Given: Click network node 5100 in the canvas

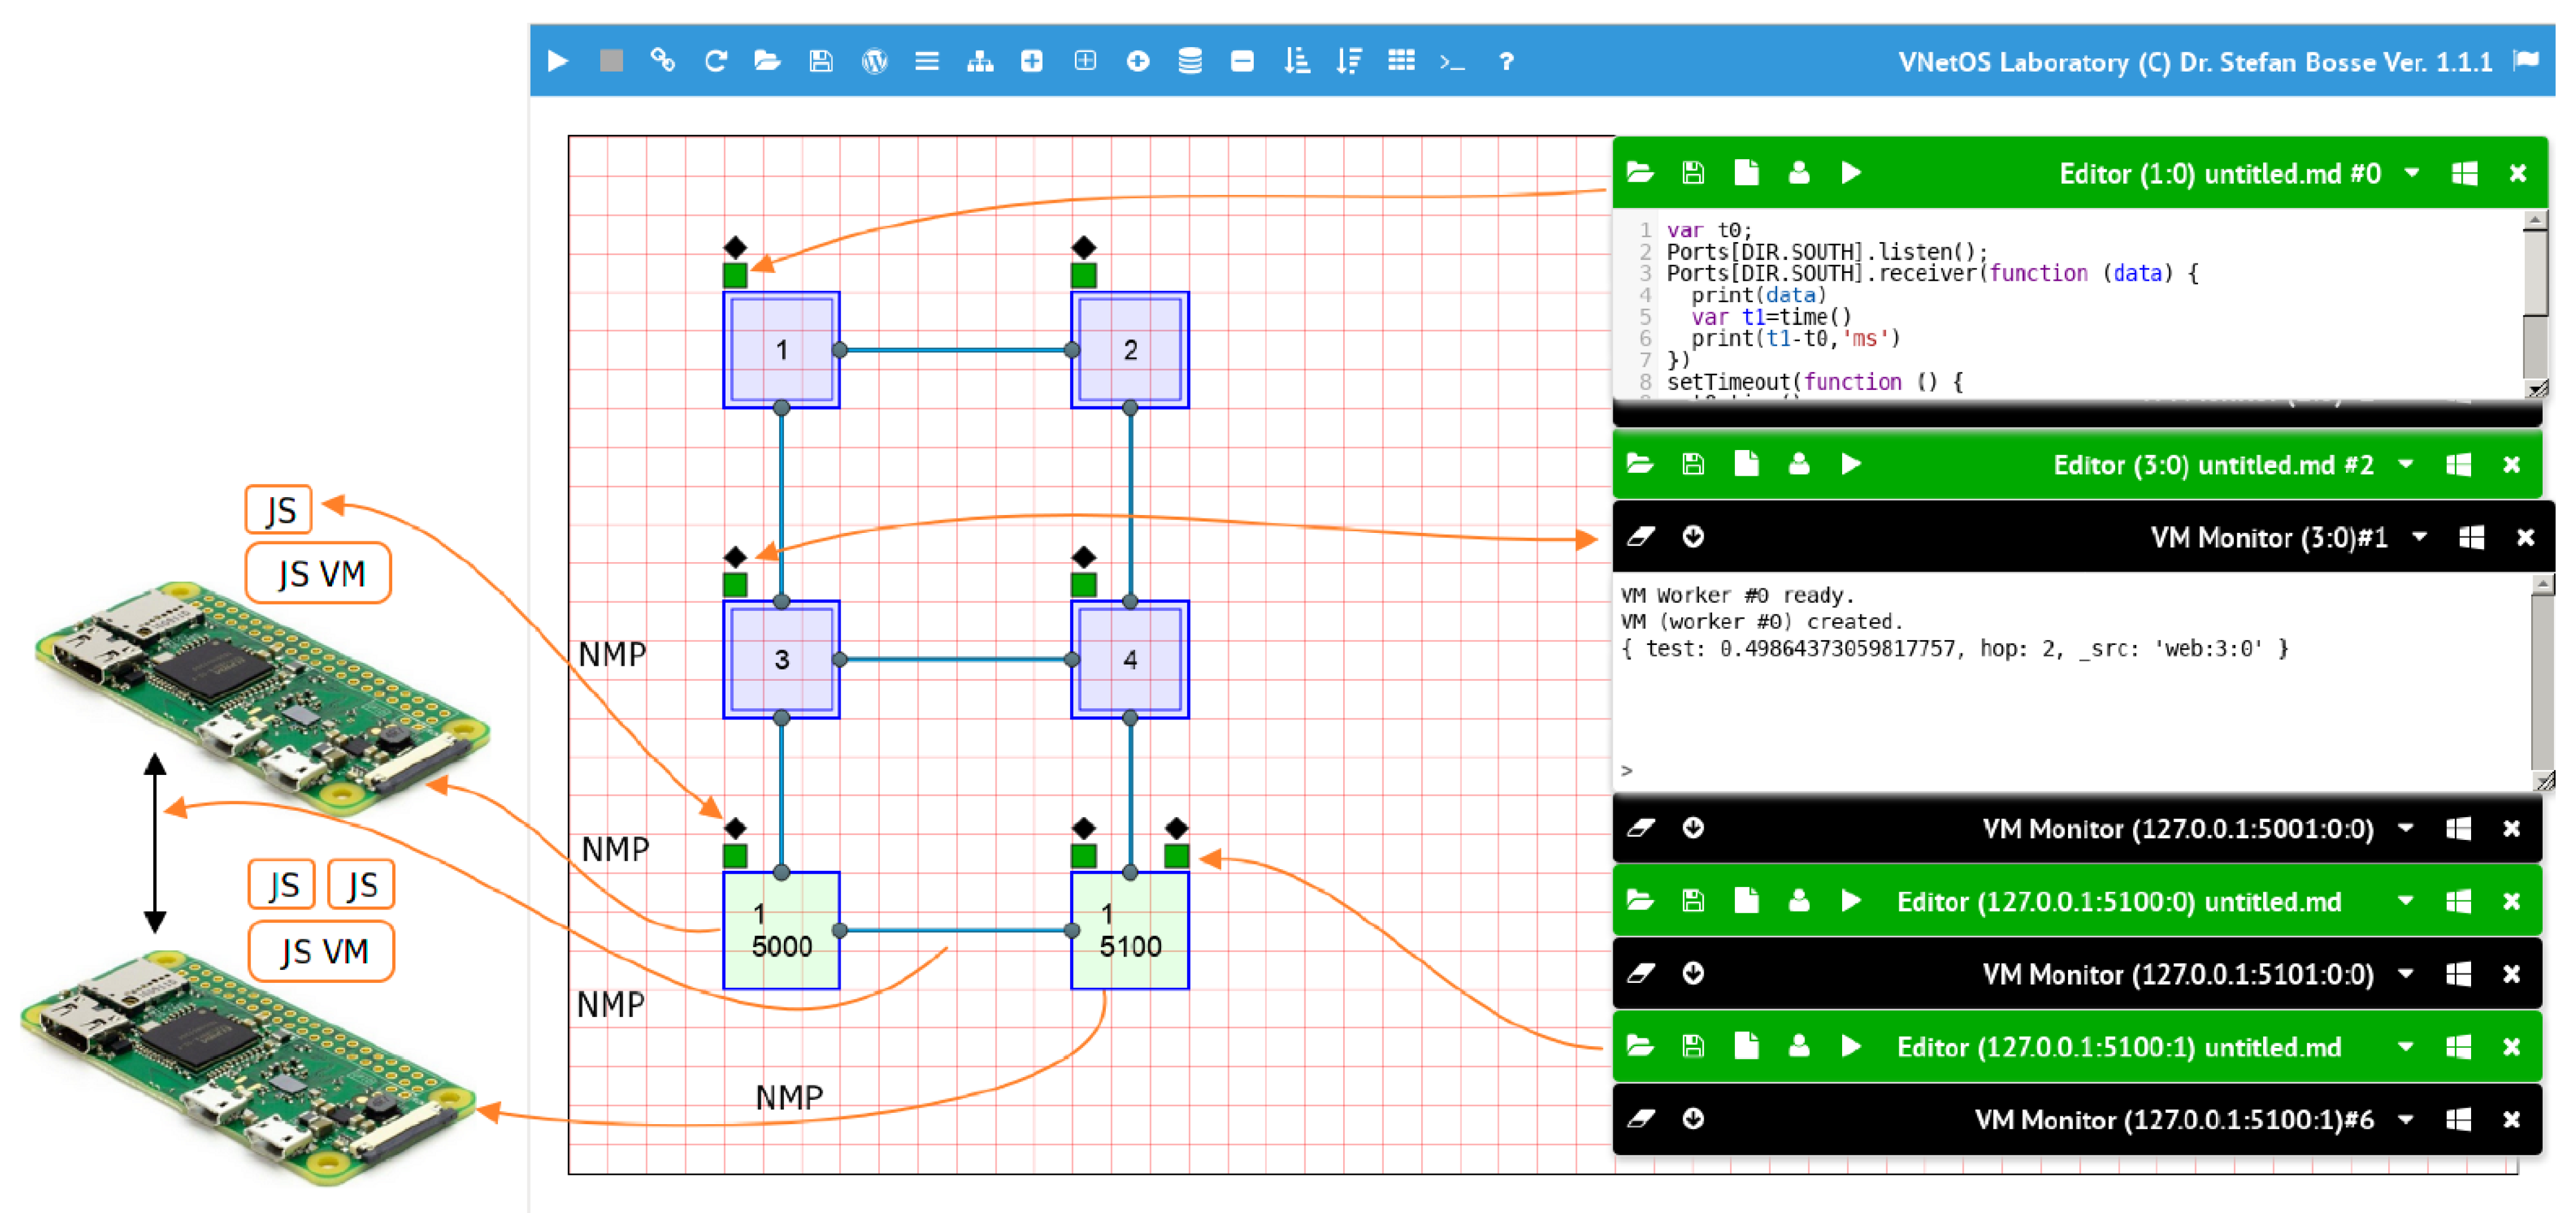Looking at the screenshot, I should pyautogui.click(x=1129, y=930).
